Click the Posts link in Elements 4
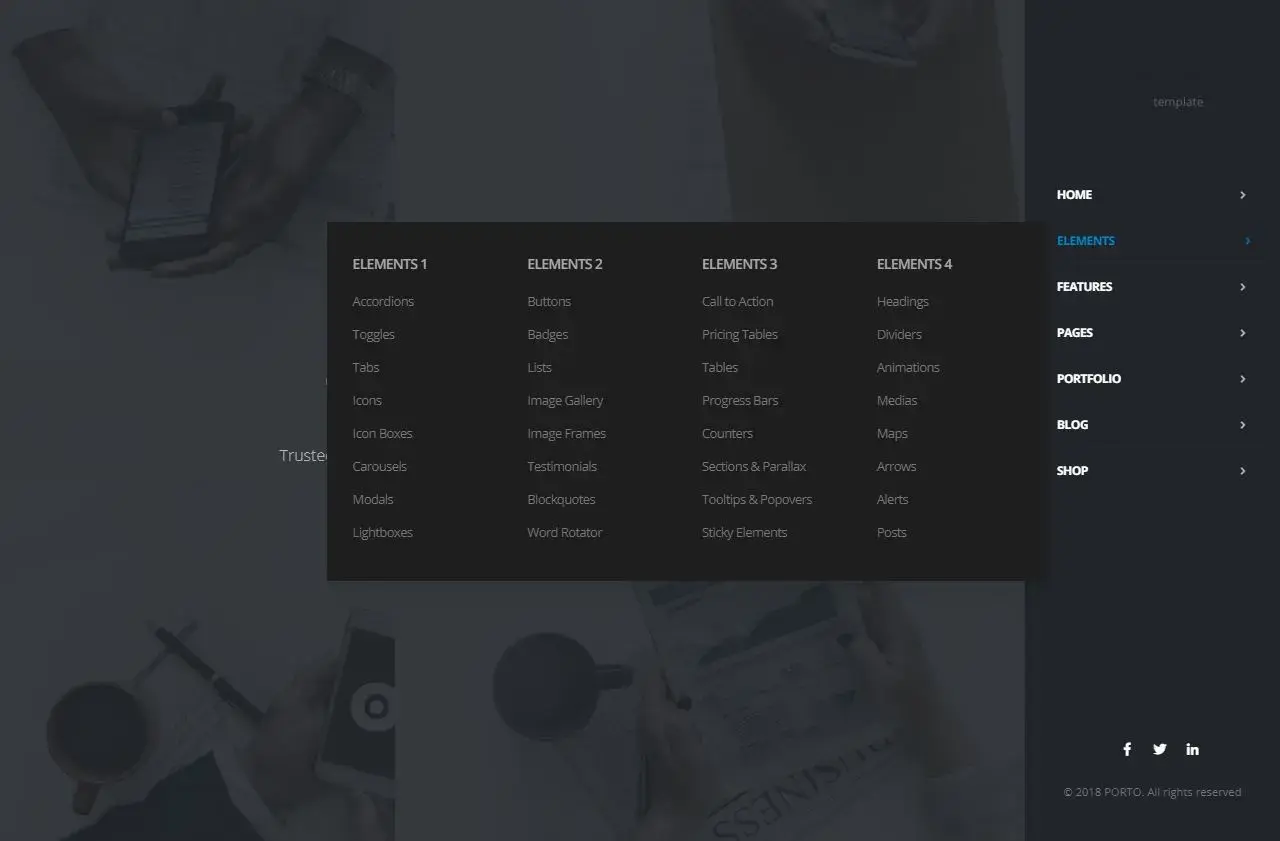 coord(892,533)
